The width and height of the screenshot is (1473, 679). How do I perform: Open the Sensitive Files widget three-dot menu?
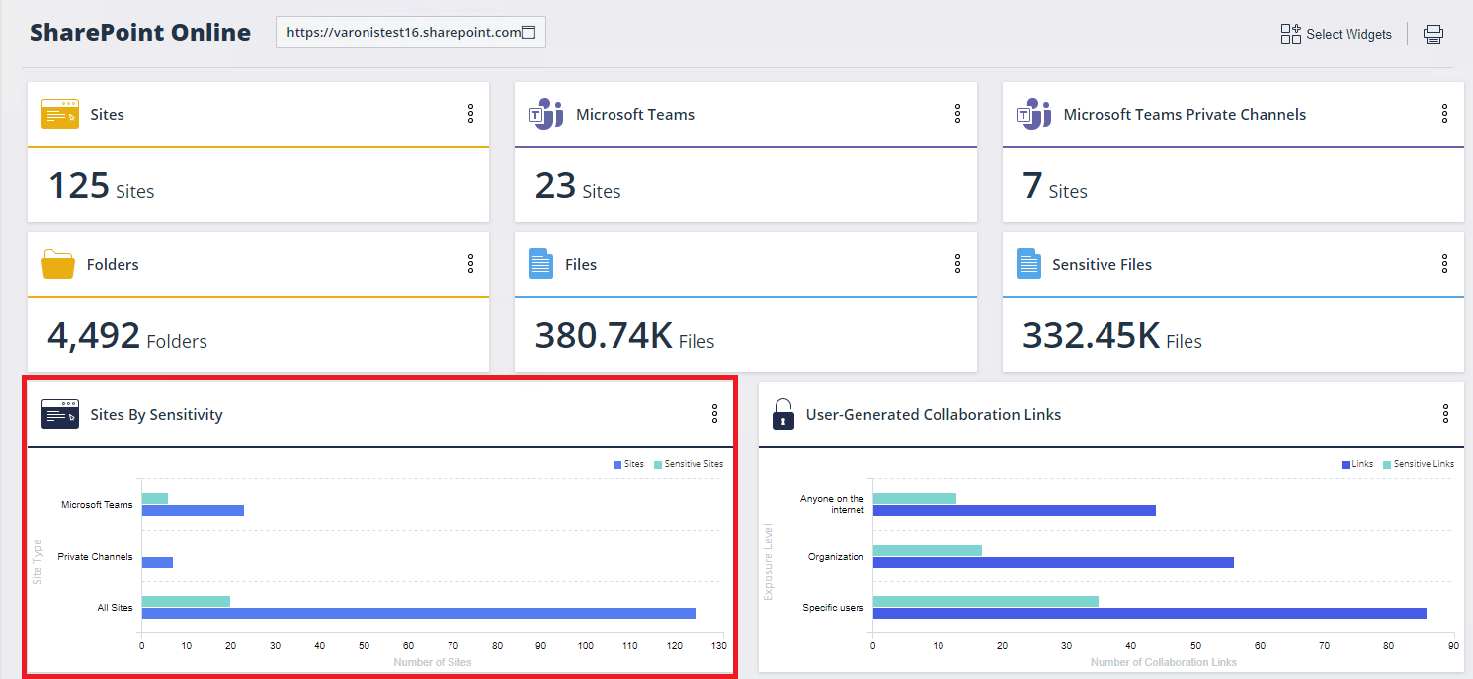click(1444, 264)
